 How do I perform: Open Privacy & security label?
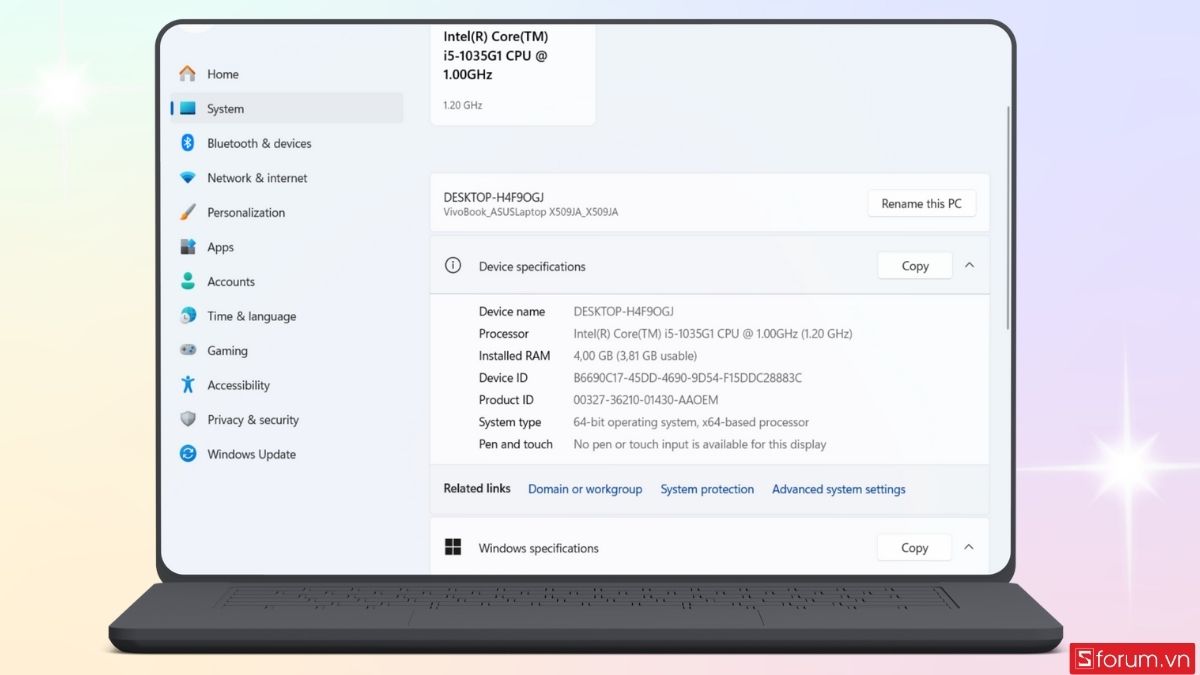click(x=253, y=420)
